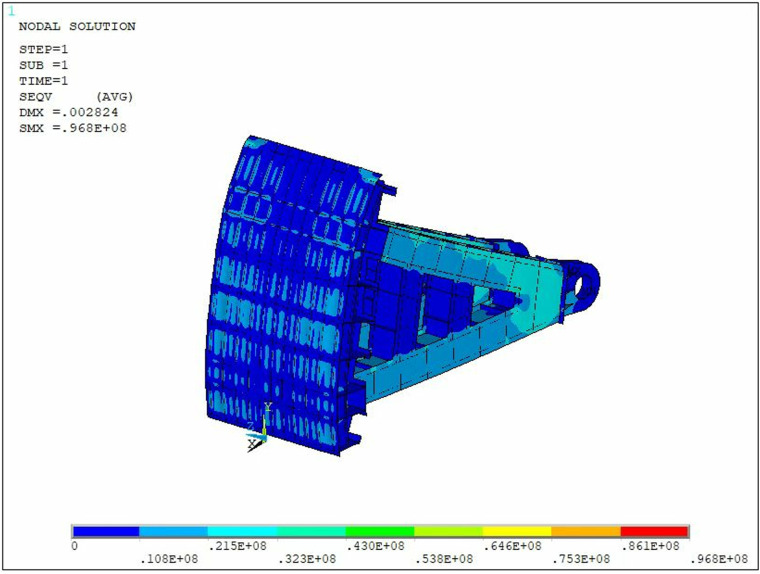Viewport: 760px width, 574px height.
Task: Click the NODAL SOLUTION title text
Action: (x=77, y=26)
